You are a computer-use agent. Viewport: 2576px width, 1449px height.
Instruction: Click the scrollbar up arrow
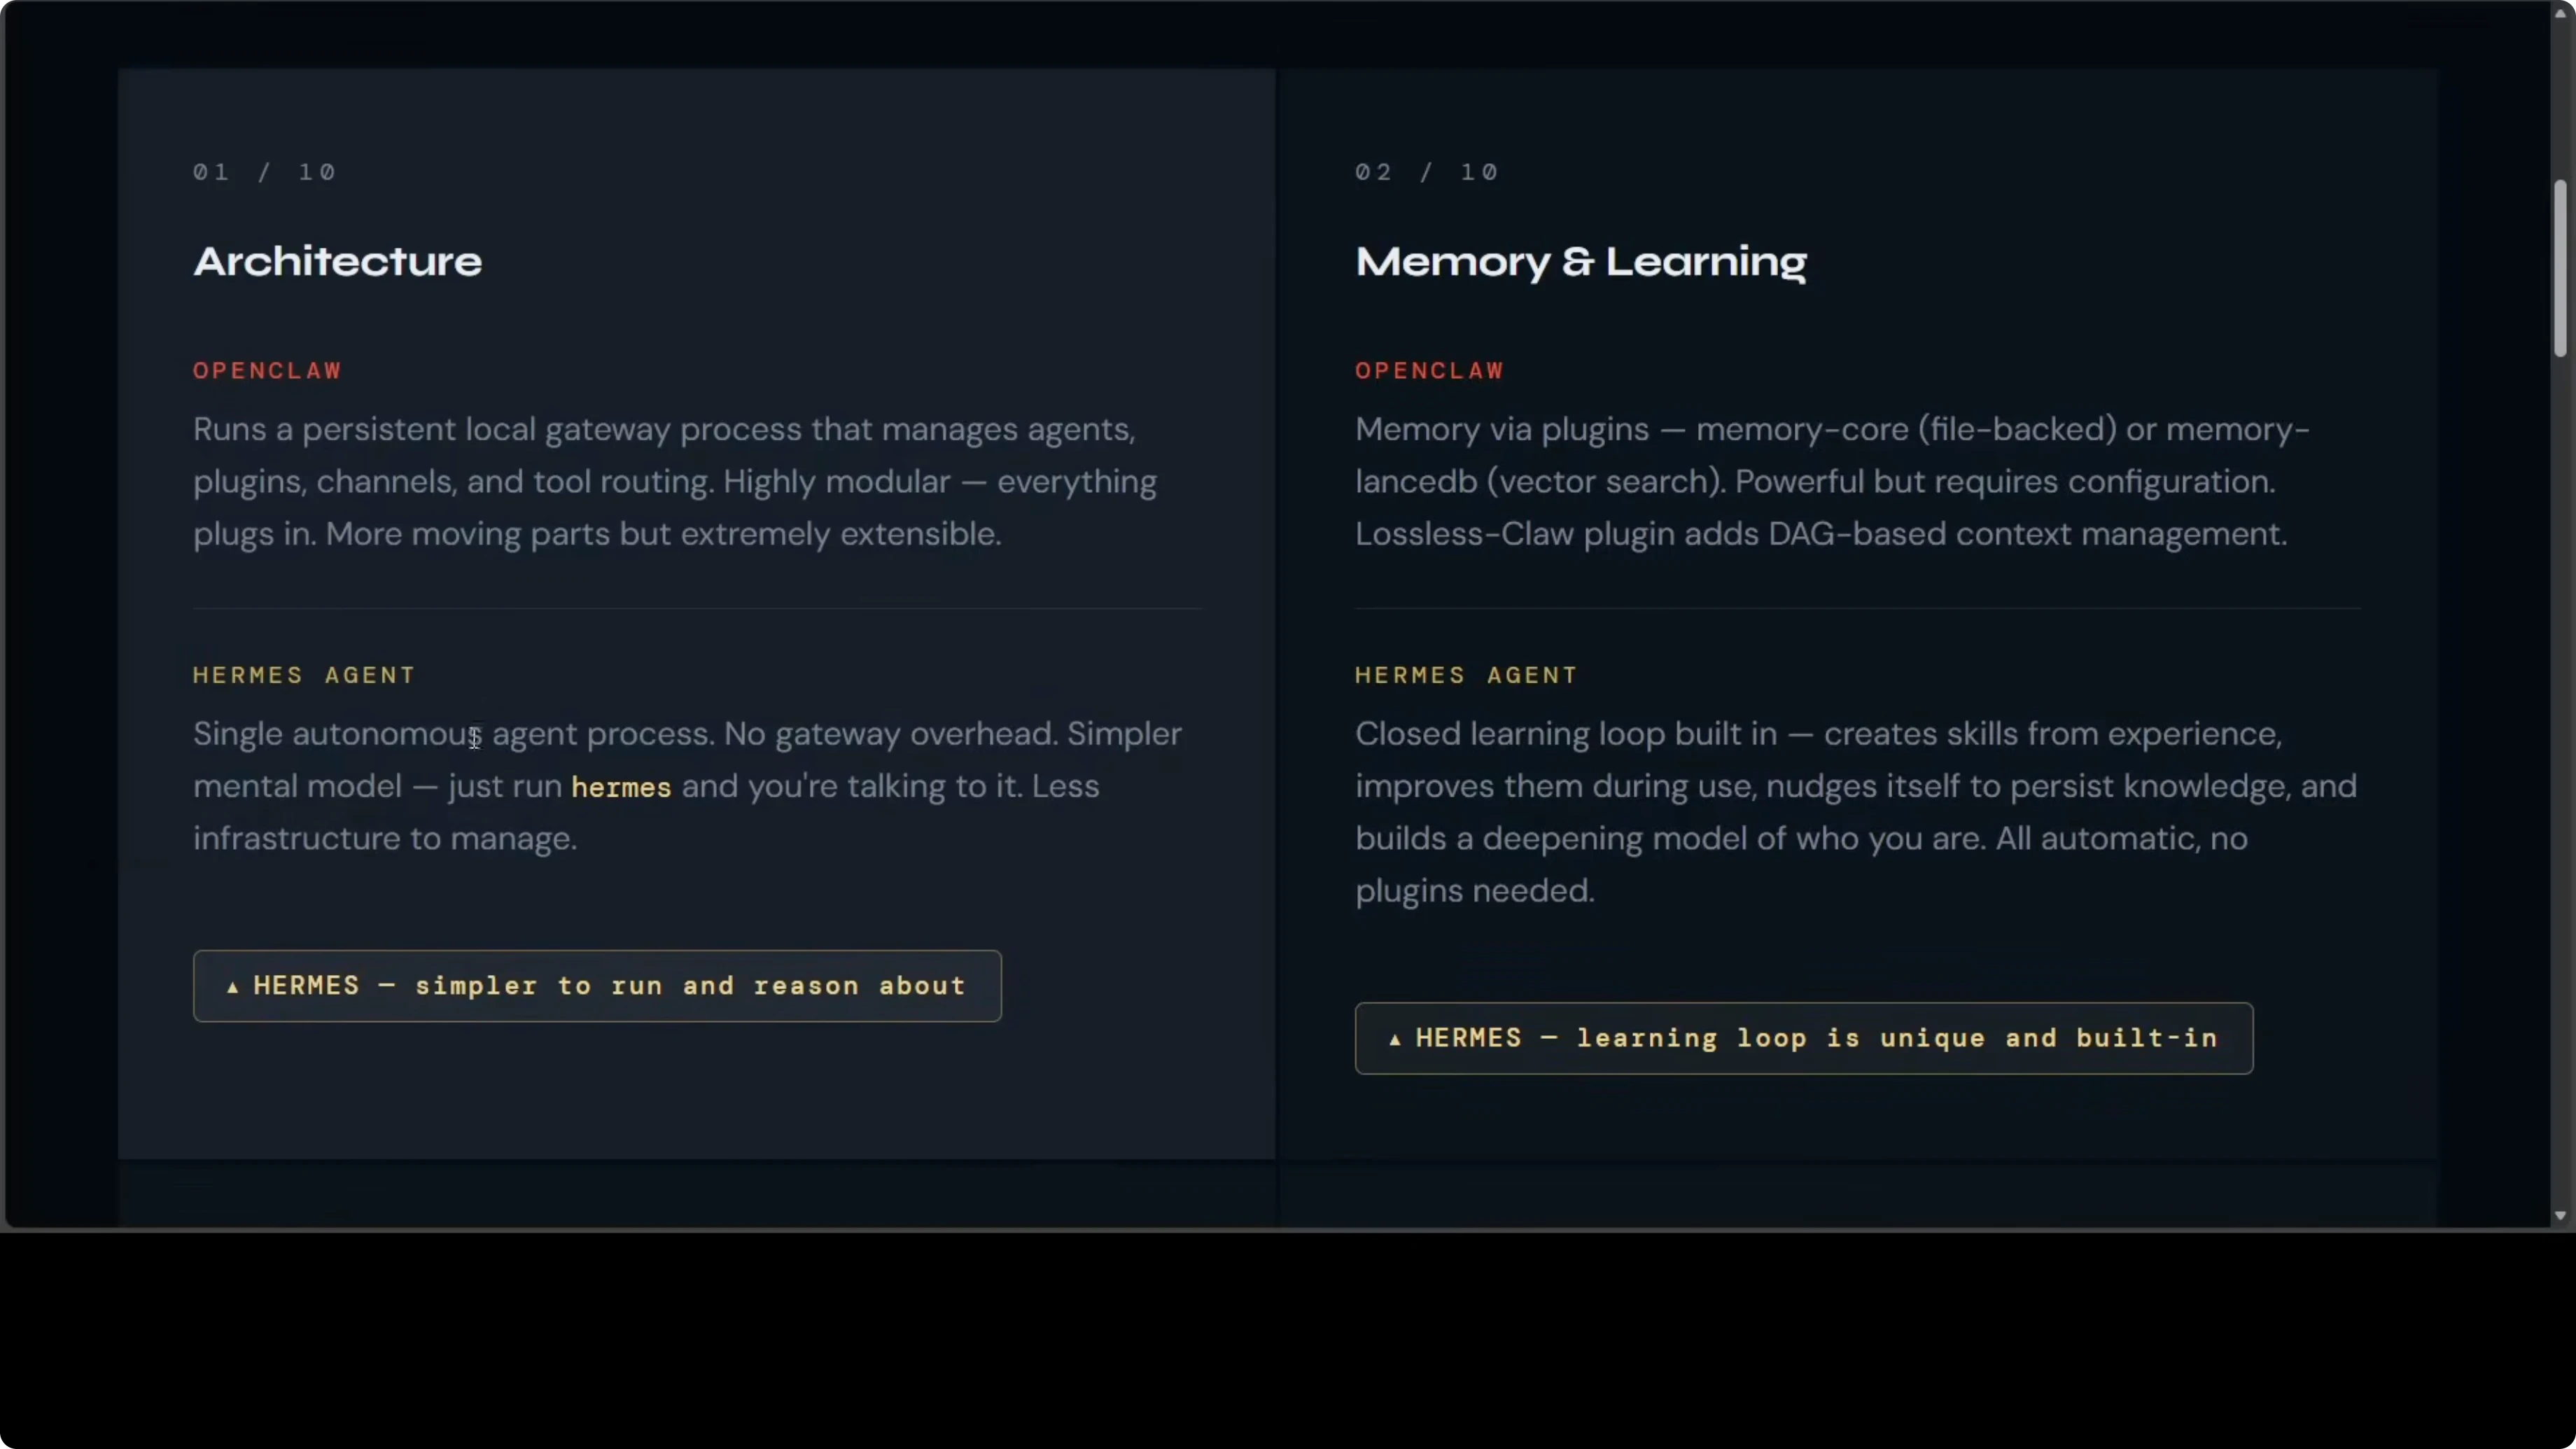tap(2560, 12)
